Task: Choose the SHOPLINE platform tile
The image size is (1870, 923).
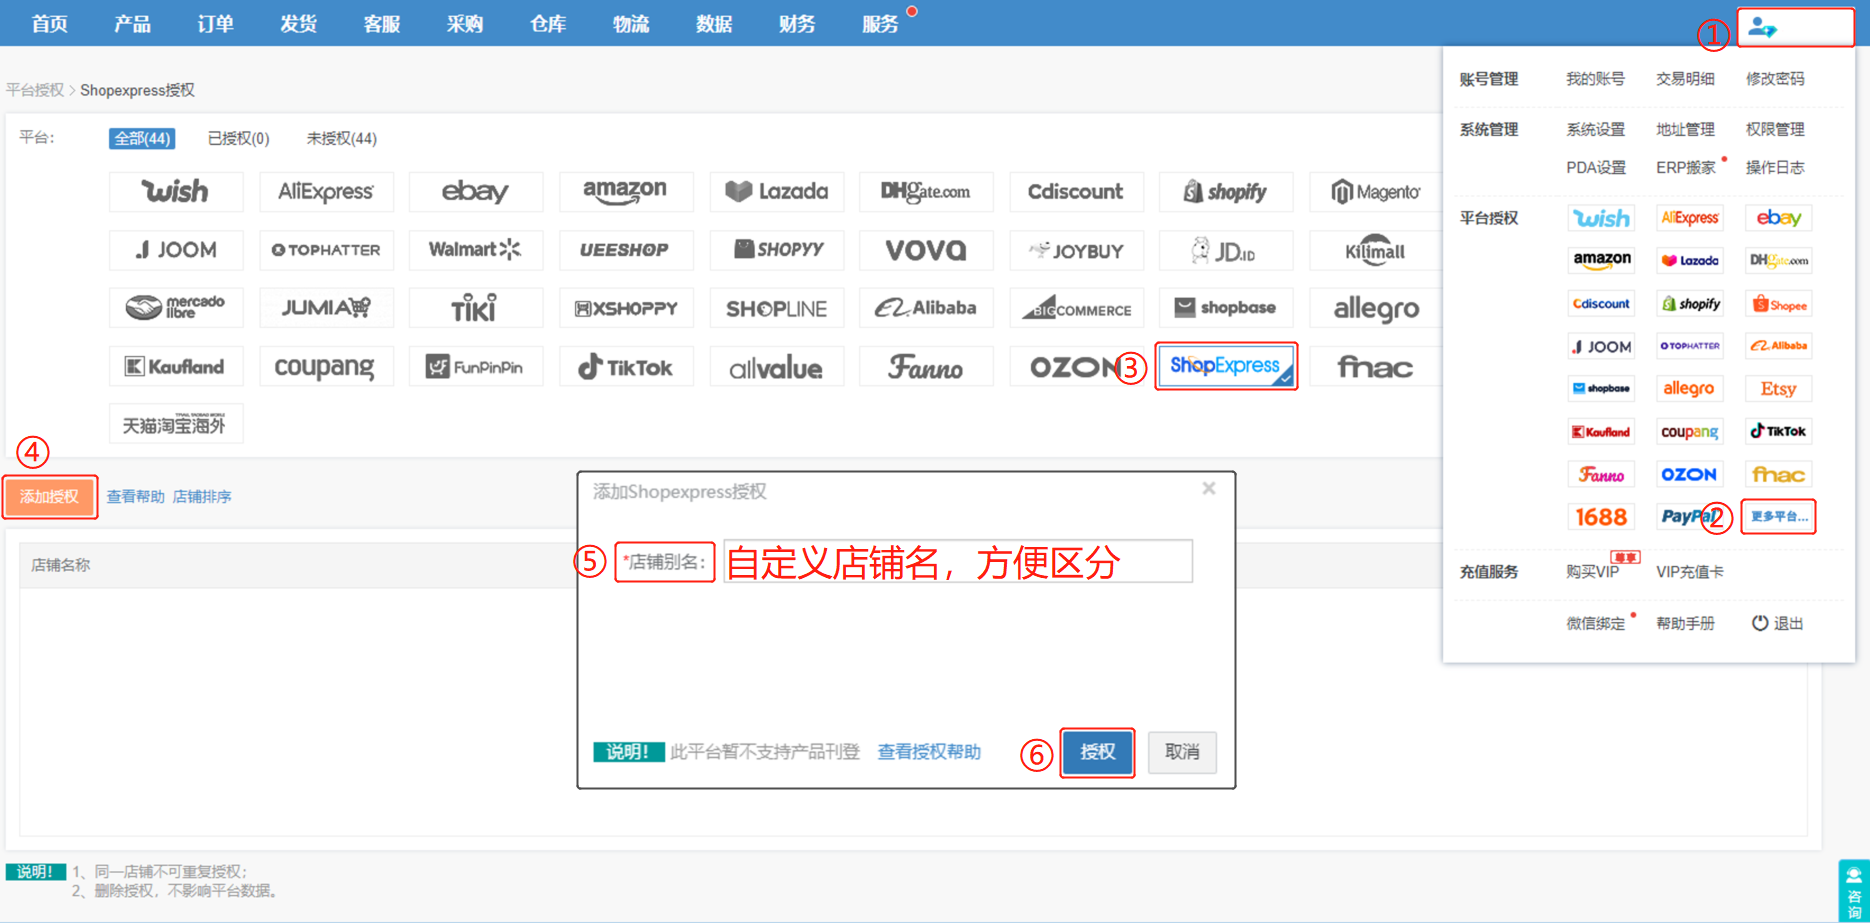Action: (x=776, y=308)
